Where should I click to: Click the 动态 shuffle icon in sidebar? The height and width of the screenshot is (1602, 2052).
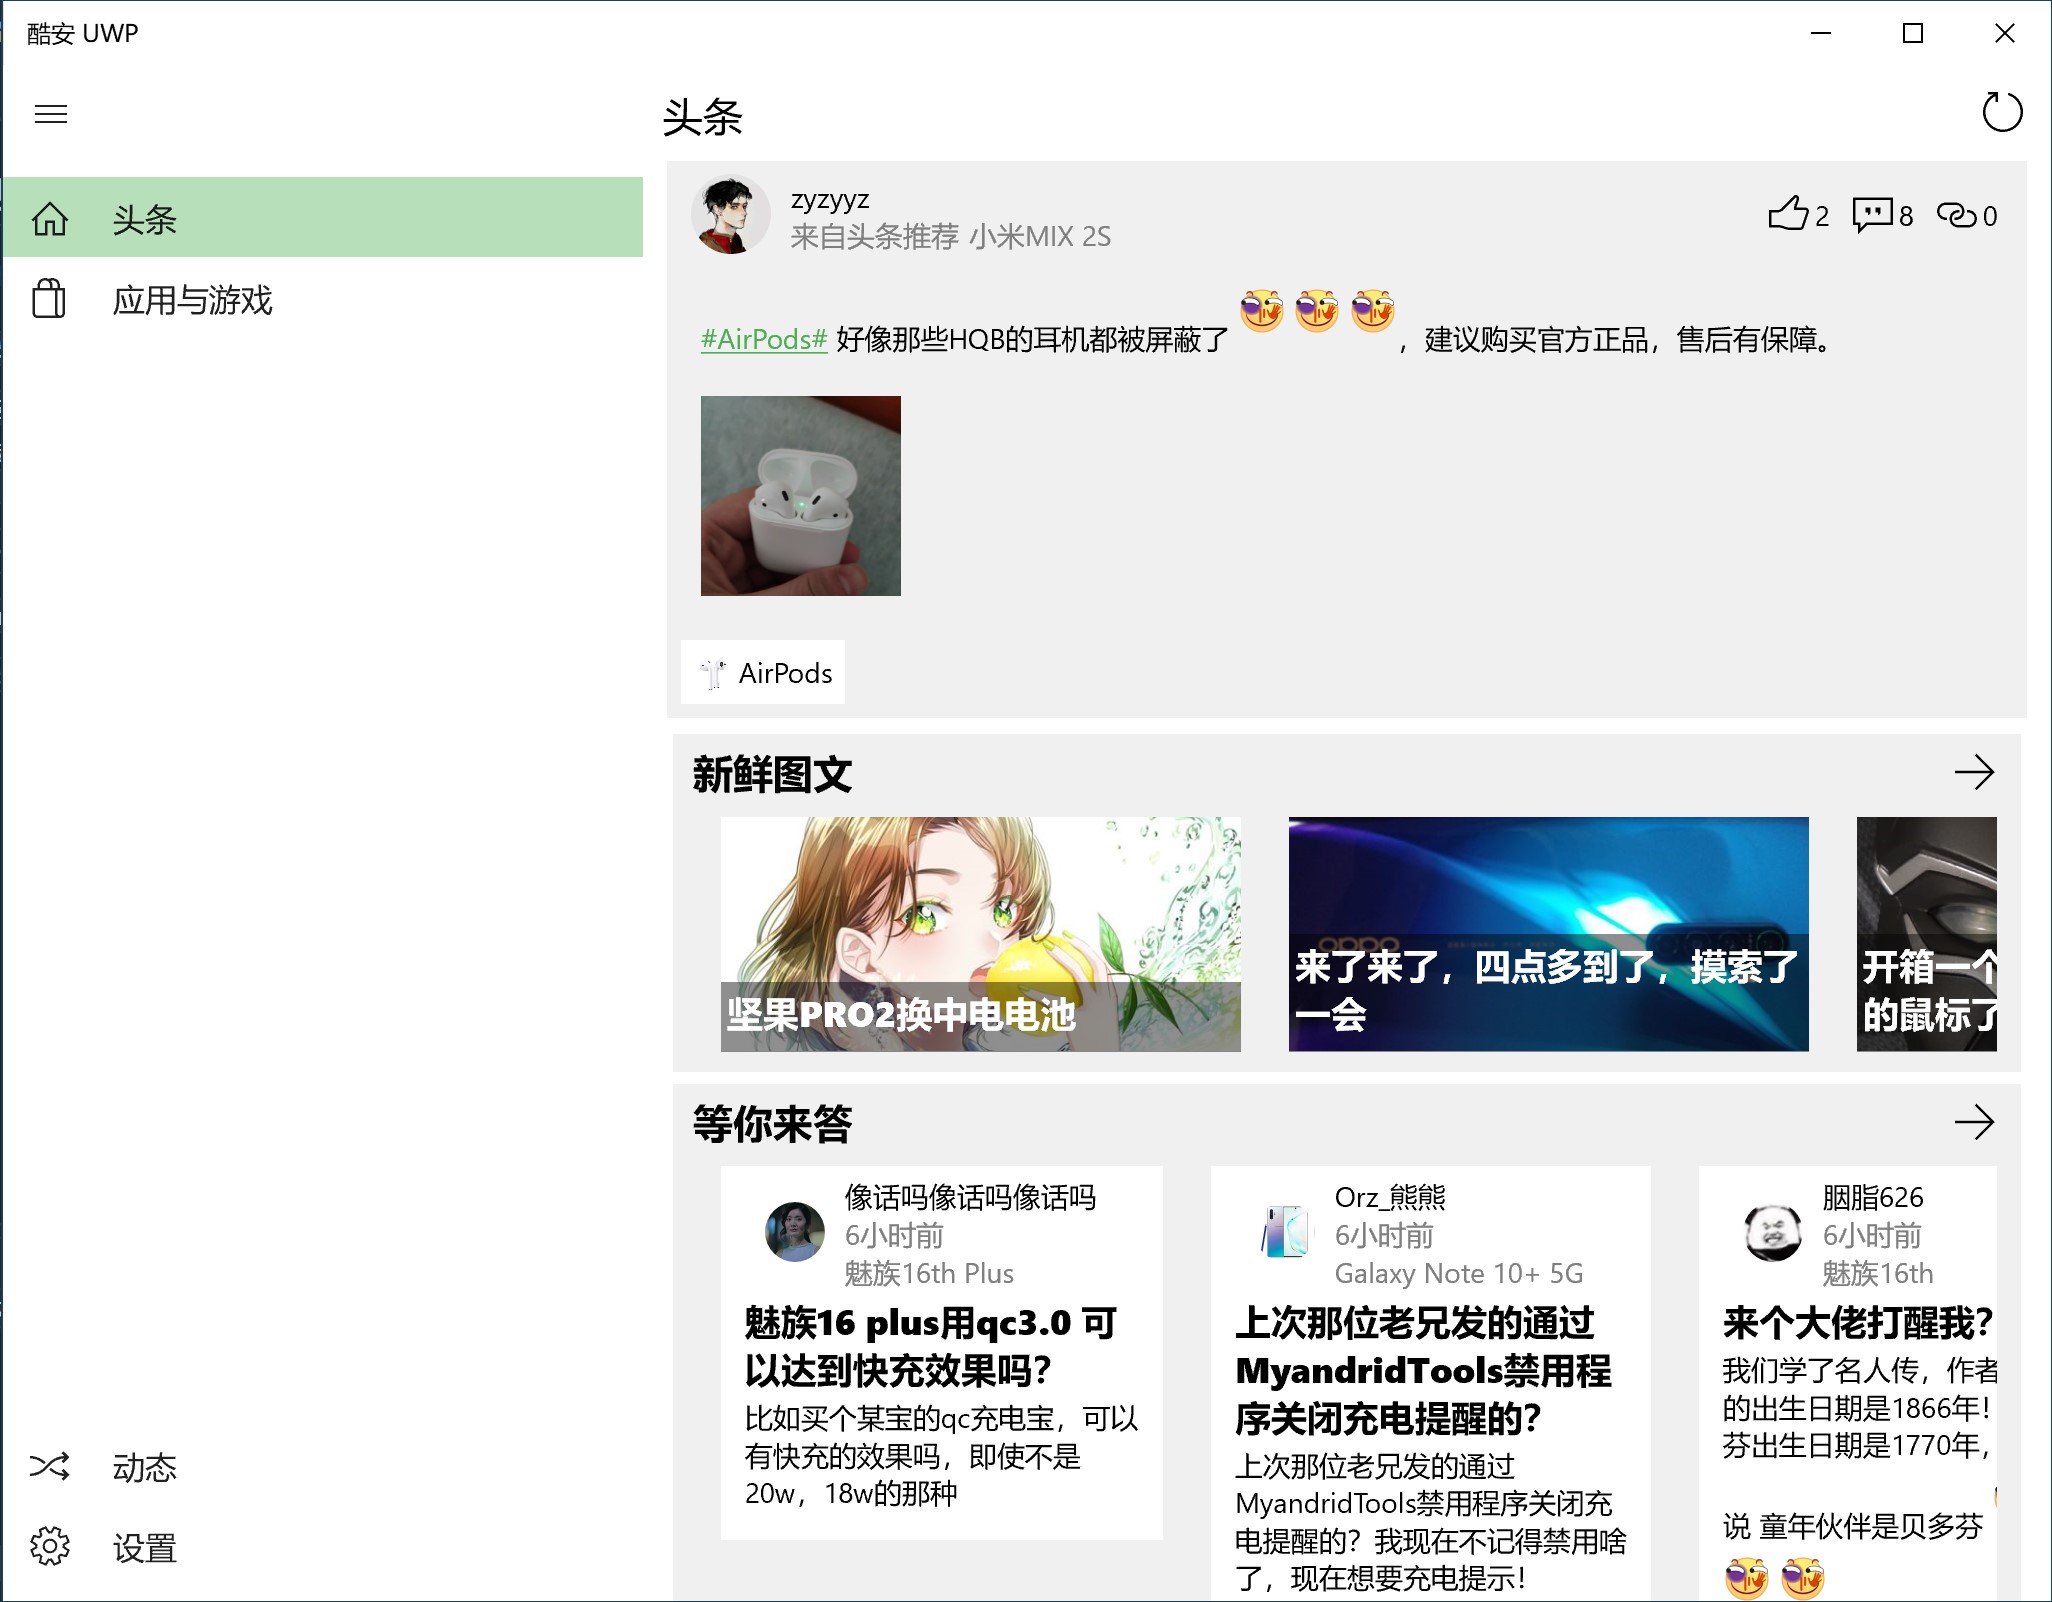click(x=50, y=1466)
